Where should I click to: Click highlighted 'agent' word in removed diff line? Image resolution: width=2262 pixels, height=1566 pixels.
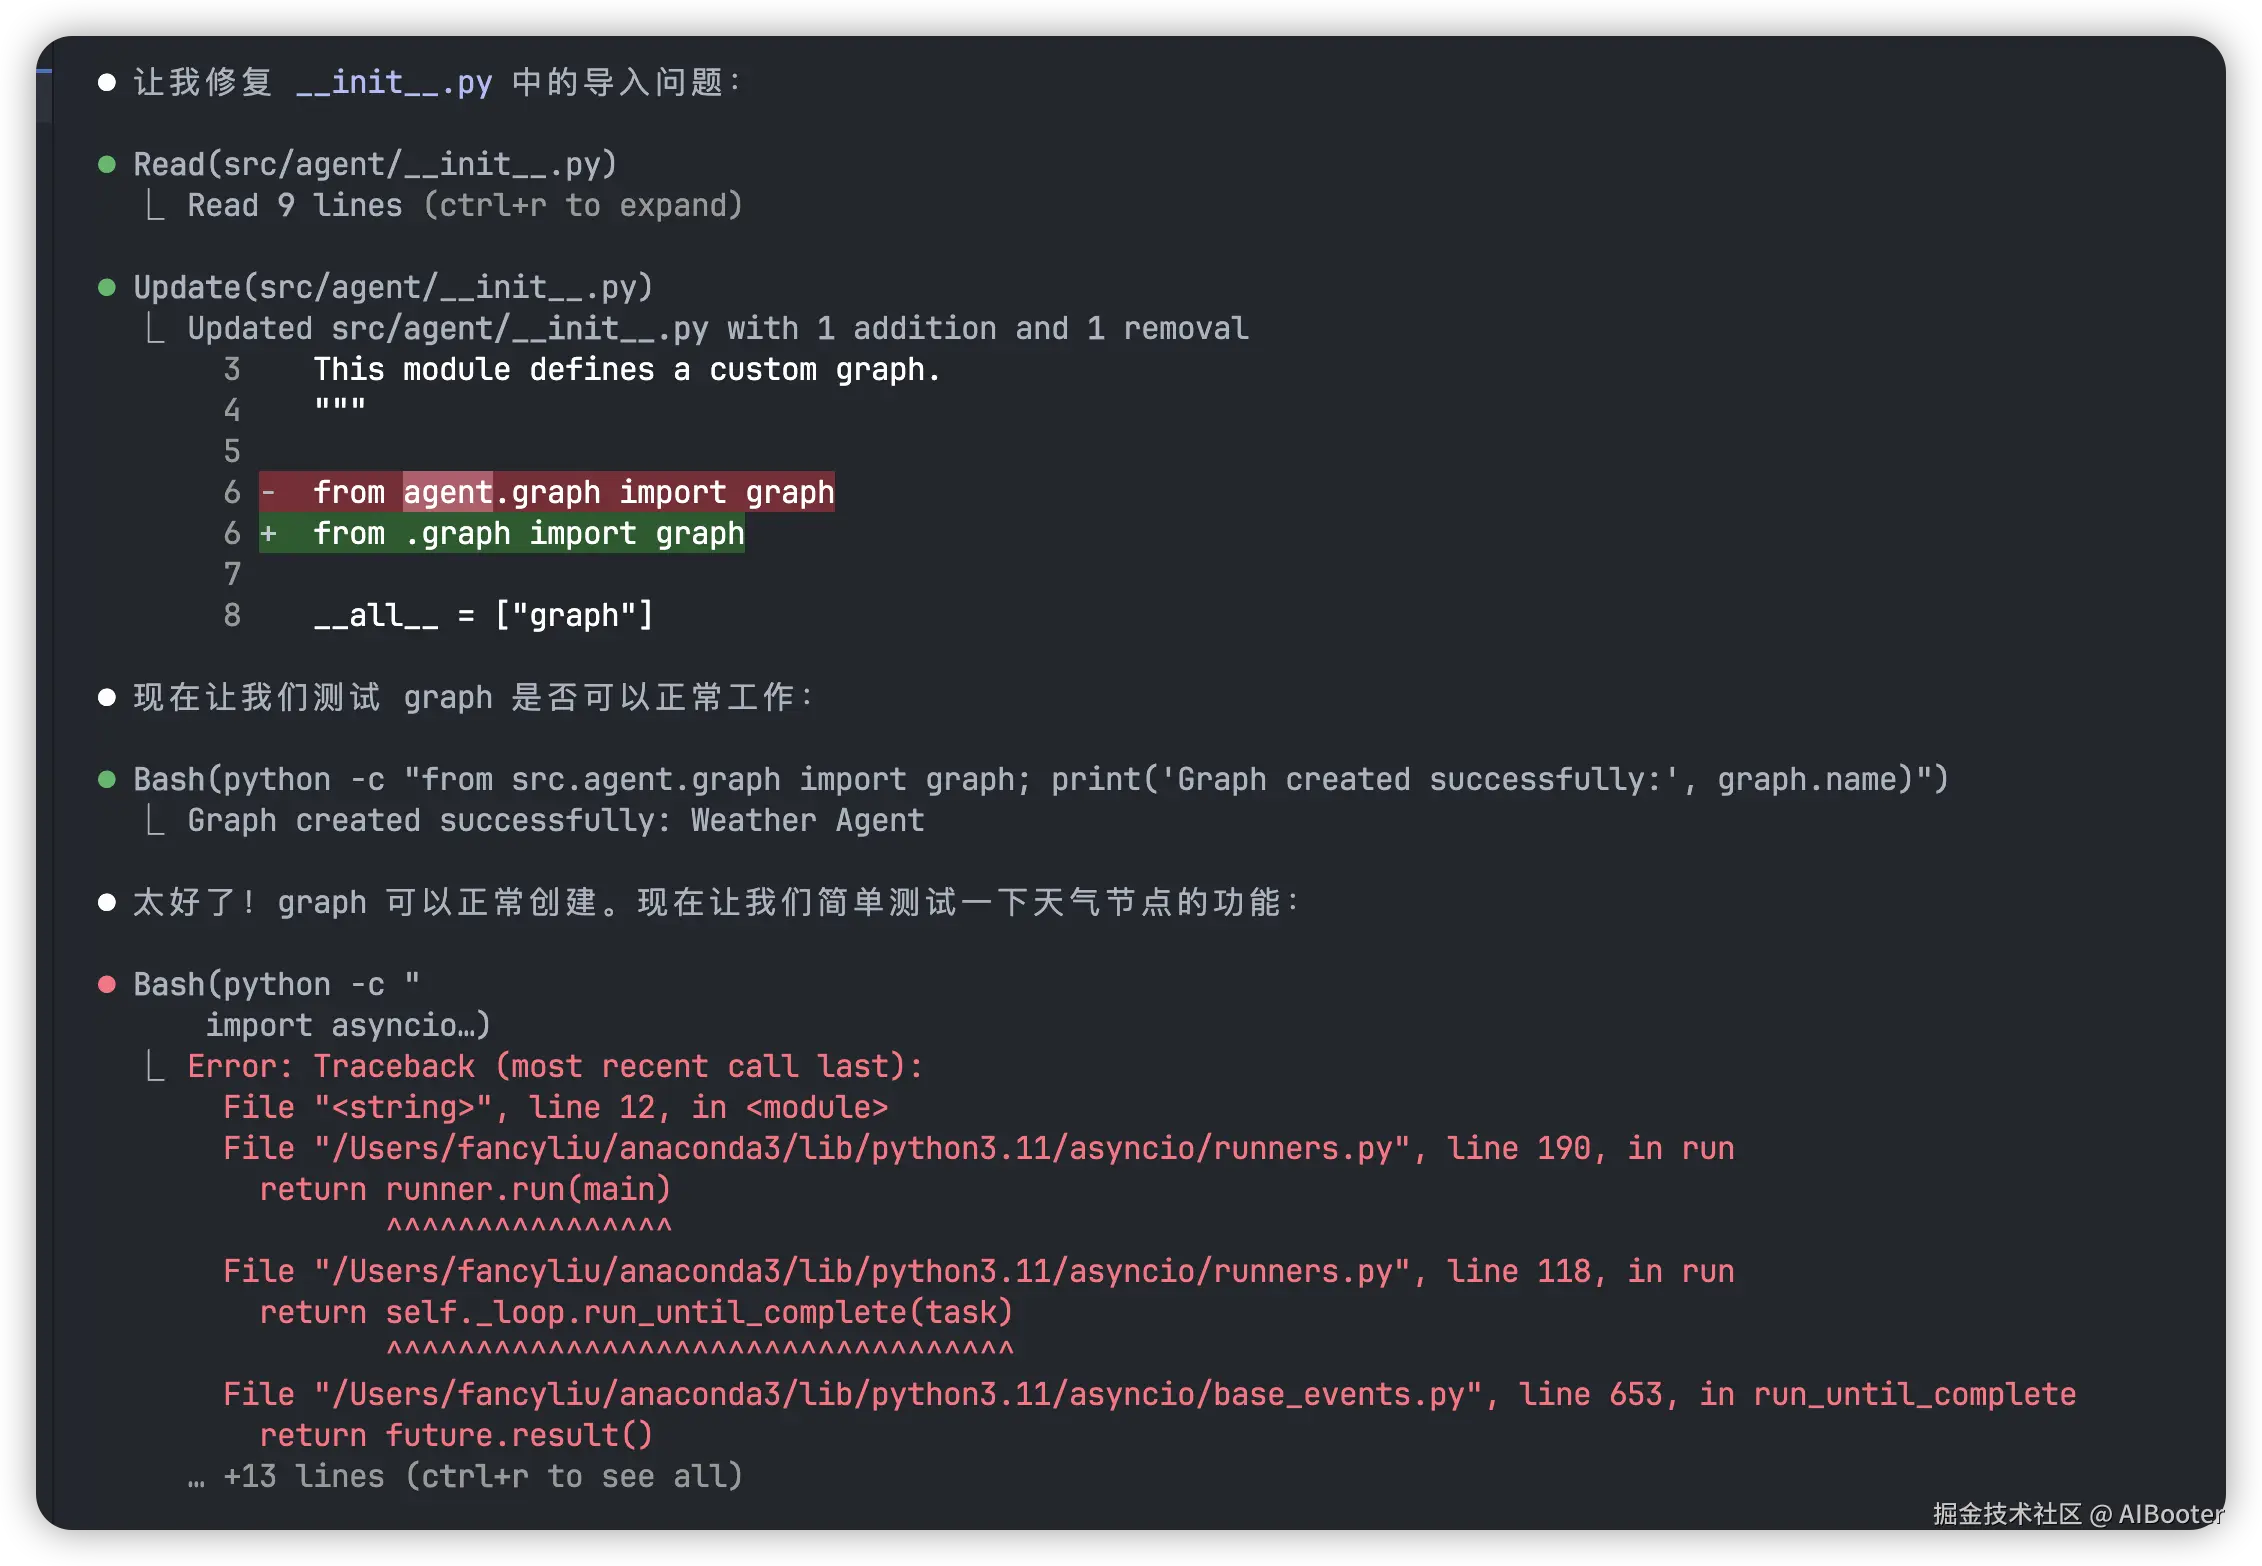pos(447,493)
